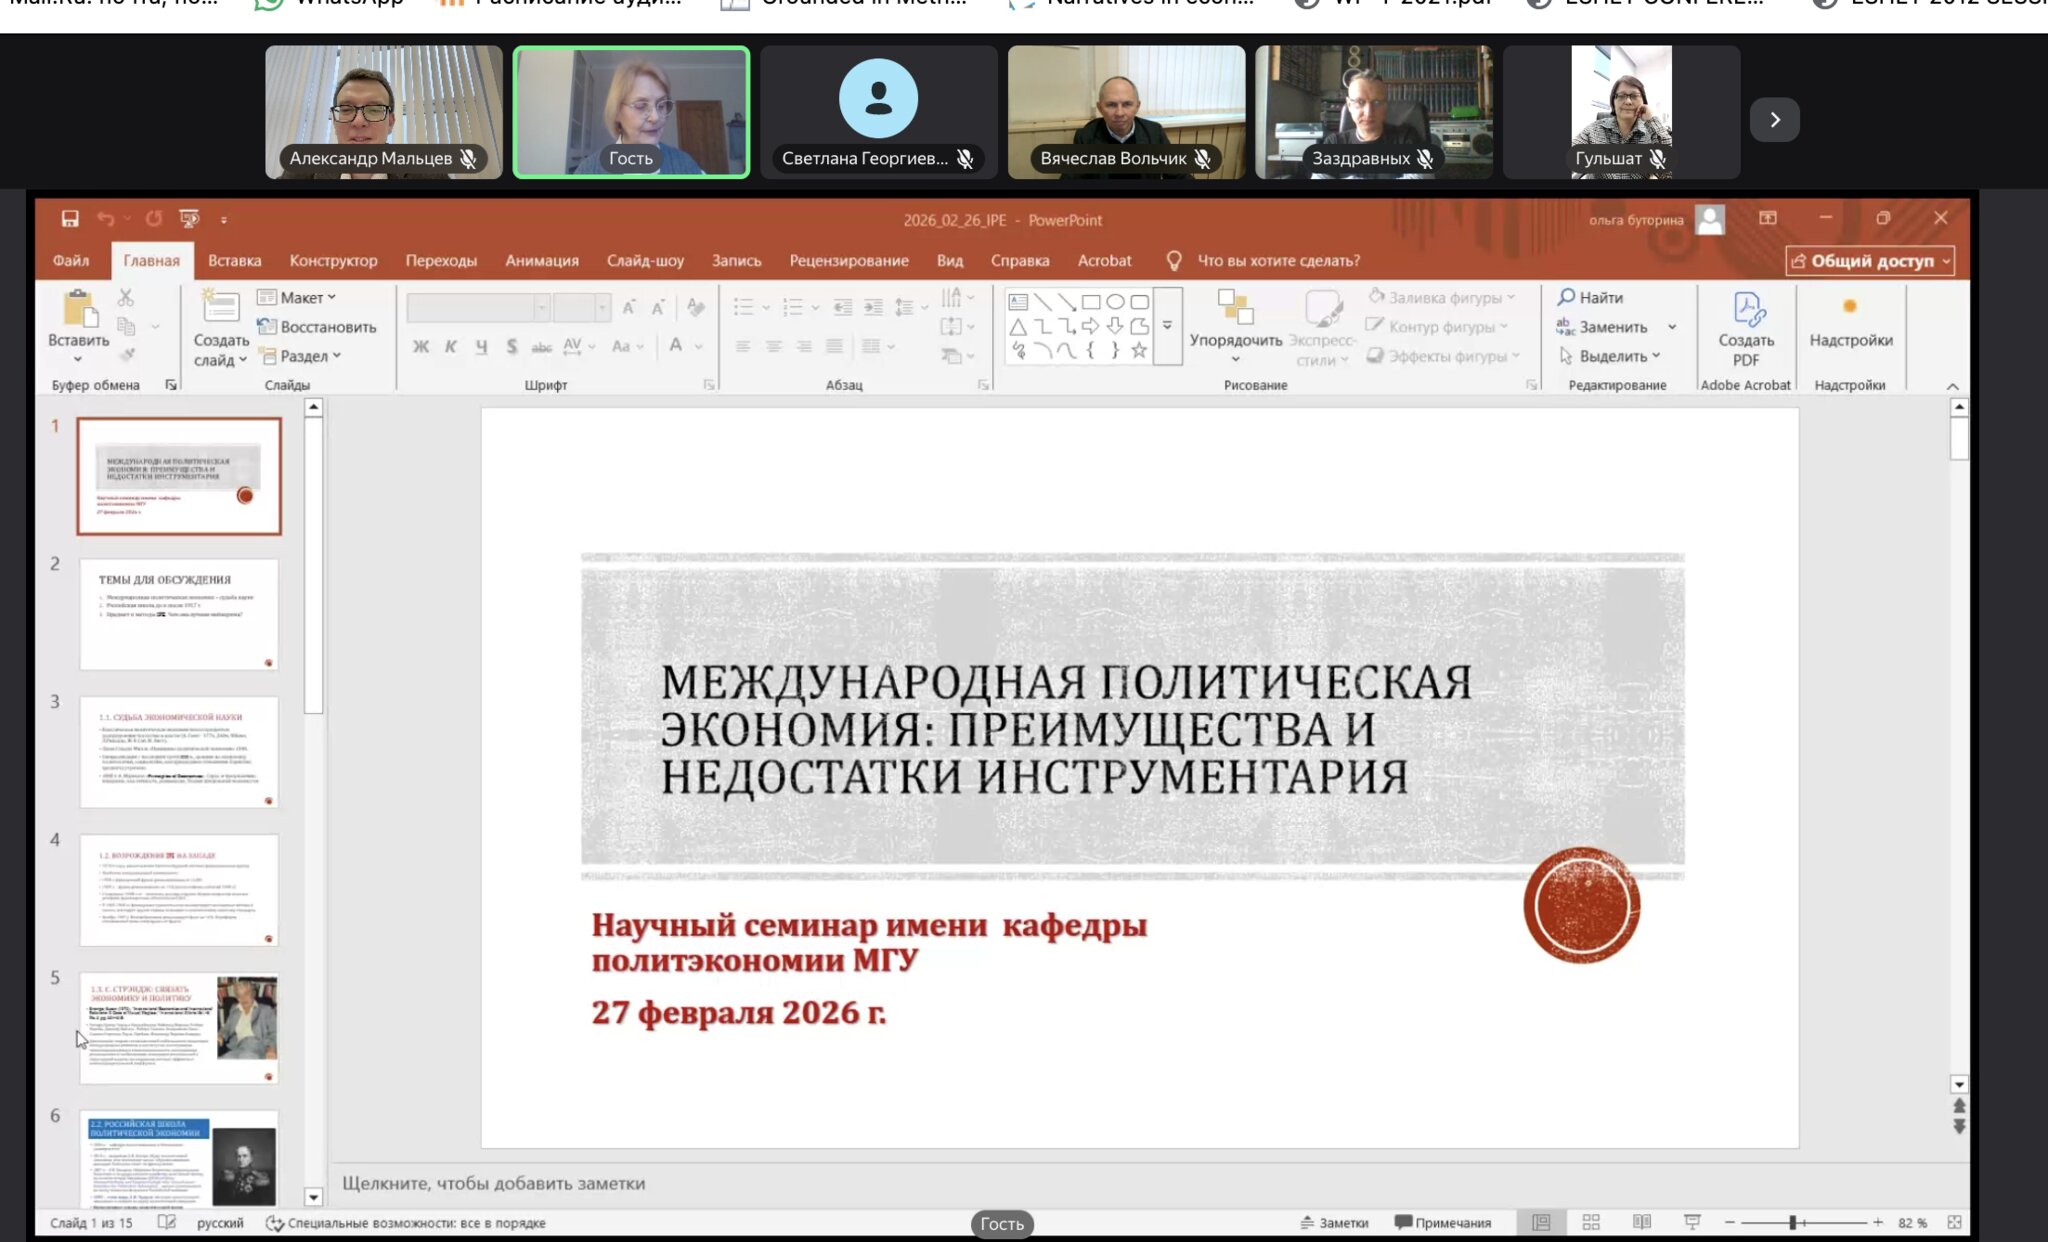Click the Paste (Вставить) clipboard icon

[x=79, y=310]
